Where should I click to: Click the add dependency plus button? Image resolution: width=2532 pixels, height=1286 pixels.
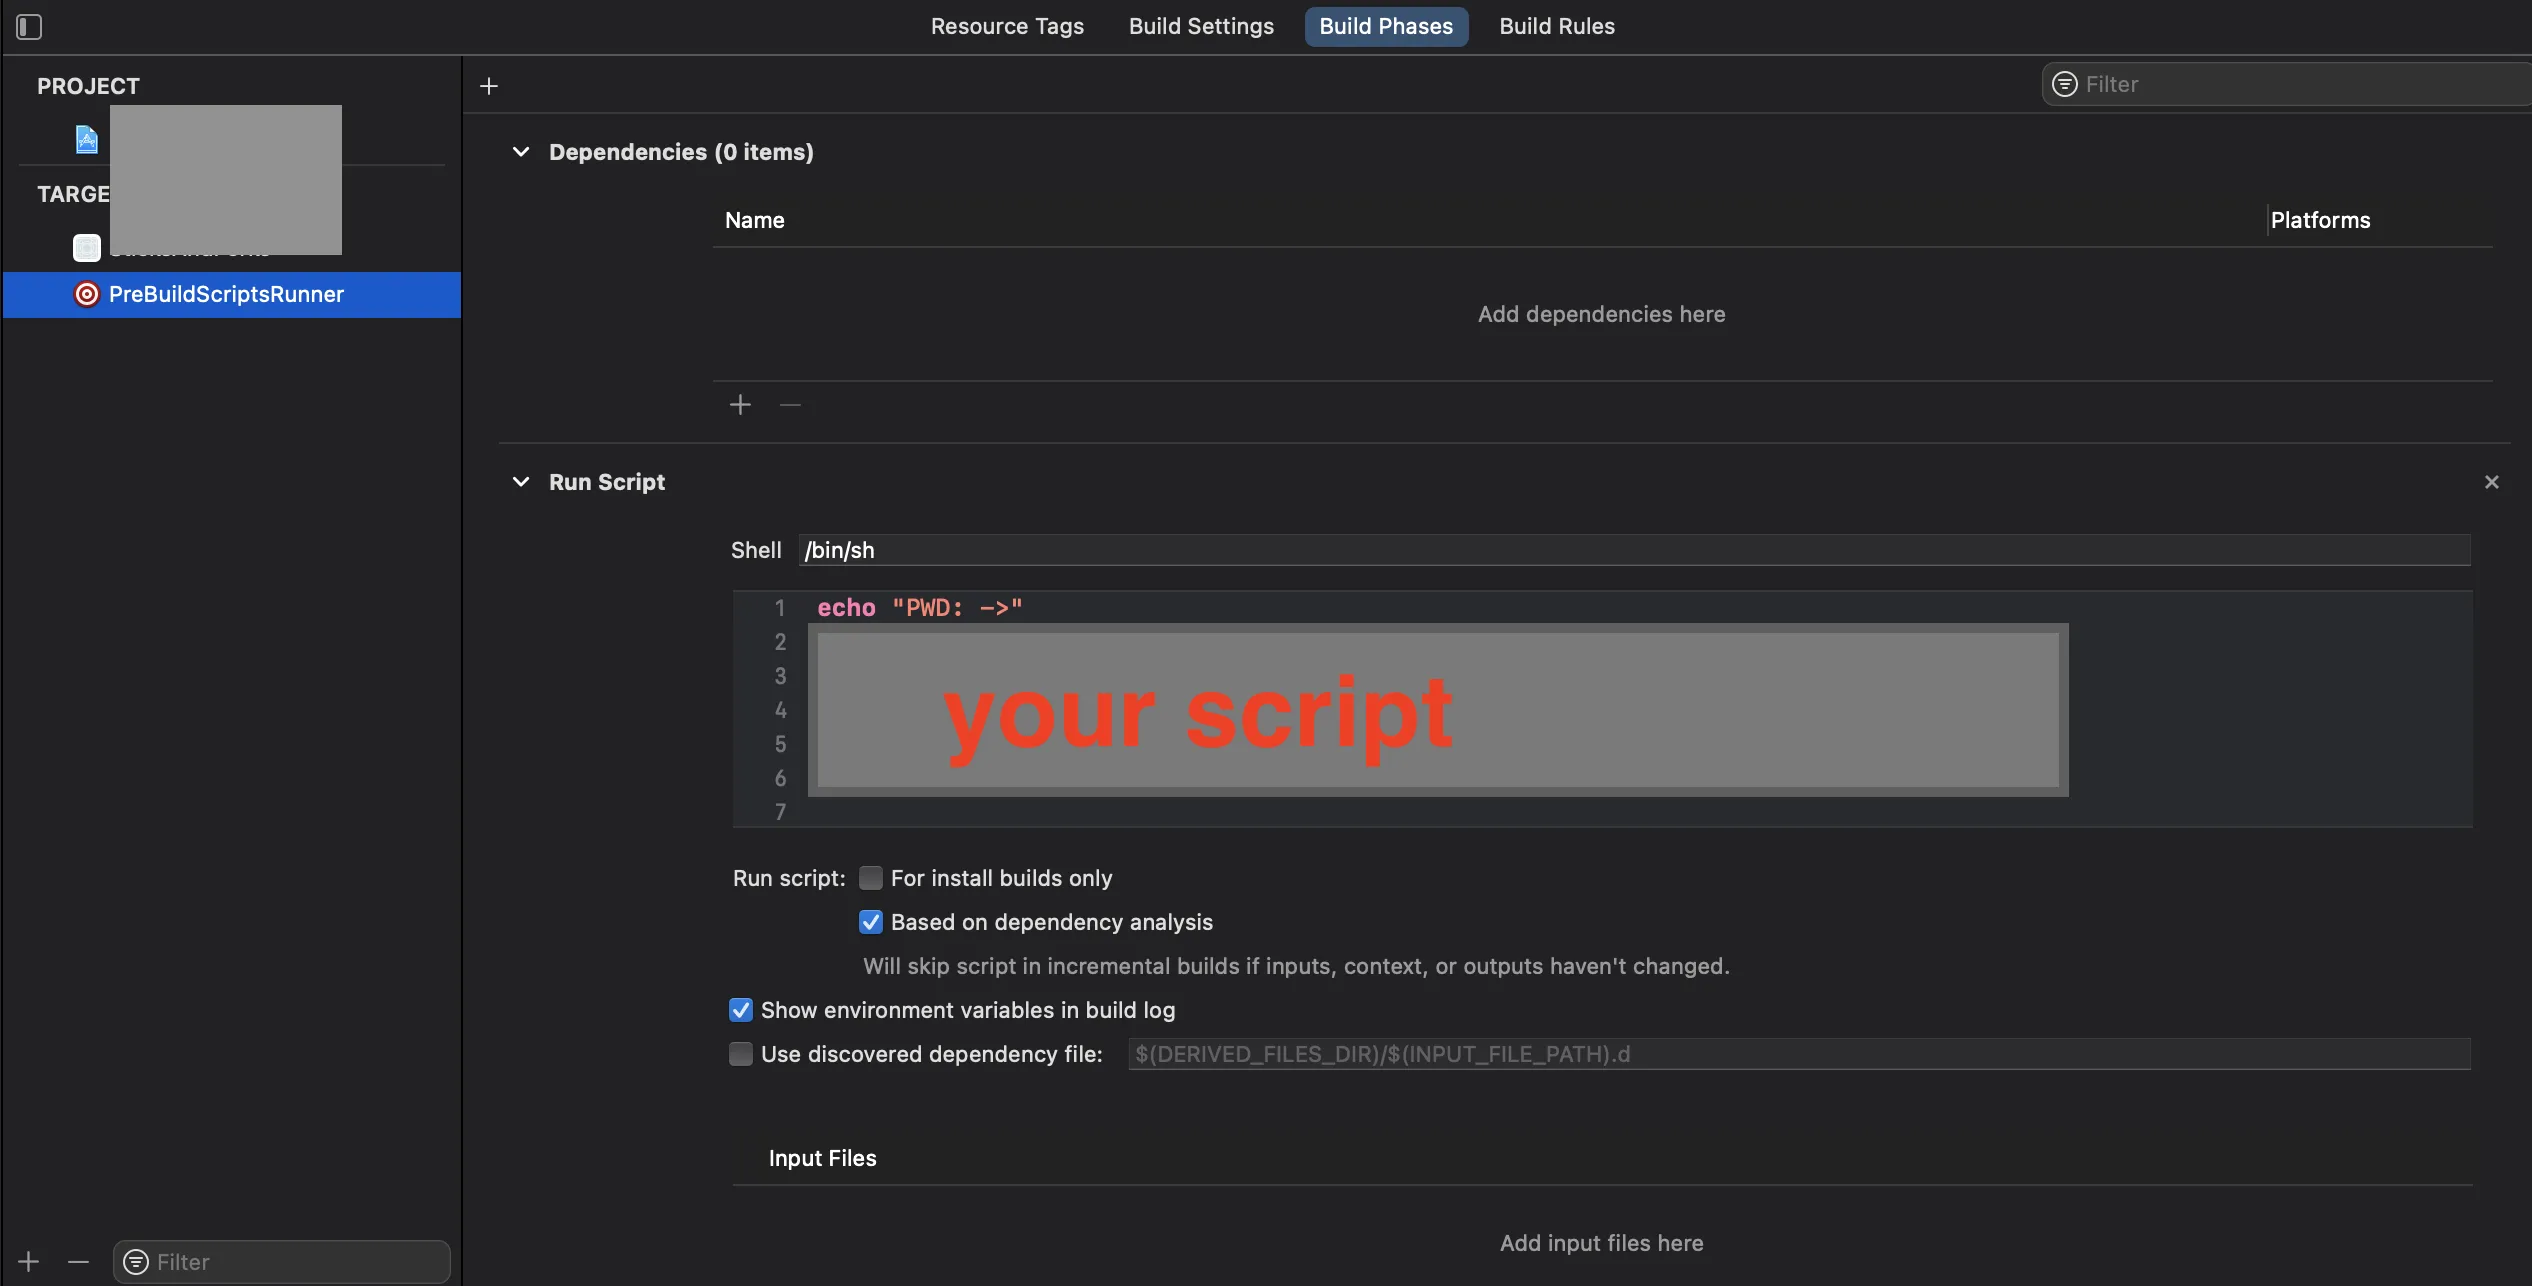tap(740, 405)
